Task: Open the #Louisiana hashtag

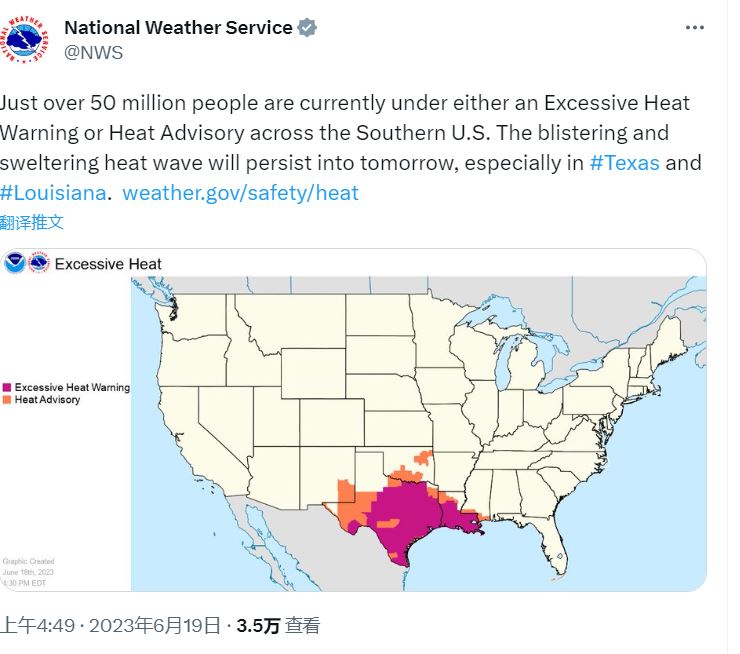Action: 52,192
